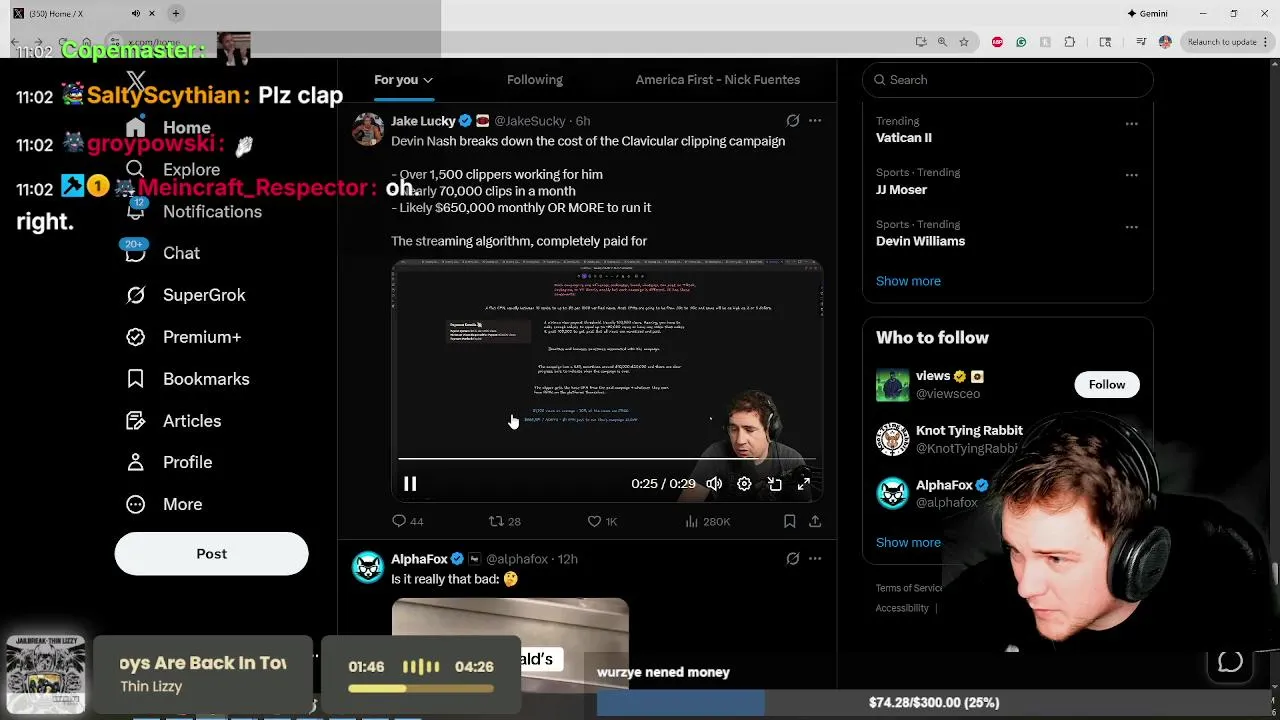Open SuperGrok from the sidebar
1280x720 pixels.
pyautogui.click(x=185, y=296)
